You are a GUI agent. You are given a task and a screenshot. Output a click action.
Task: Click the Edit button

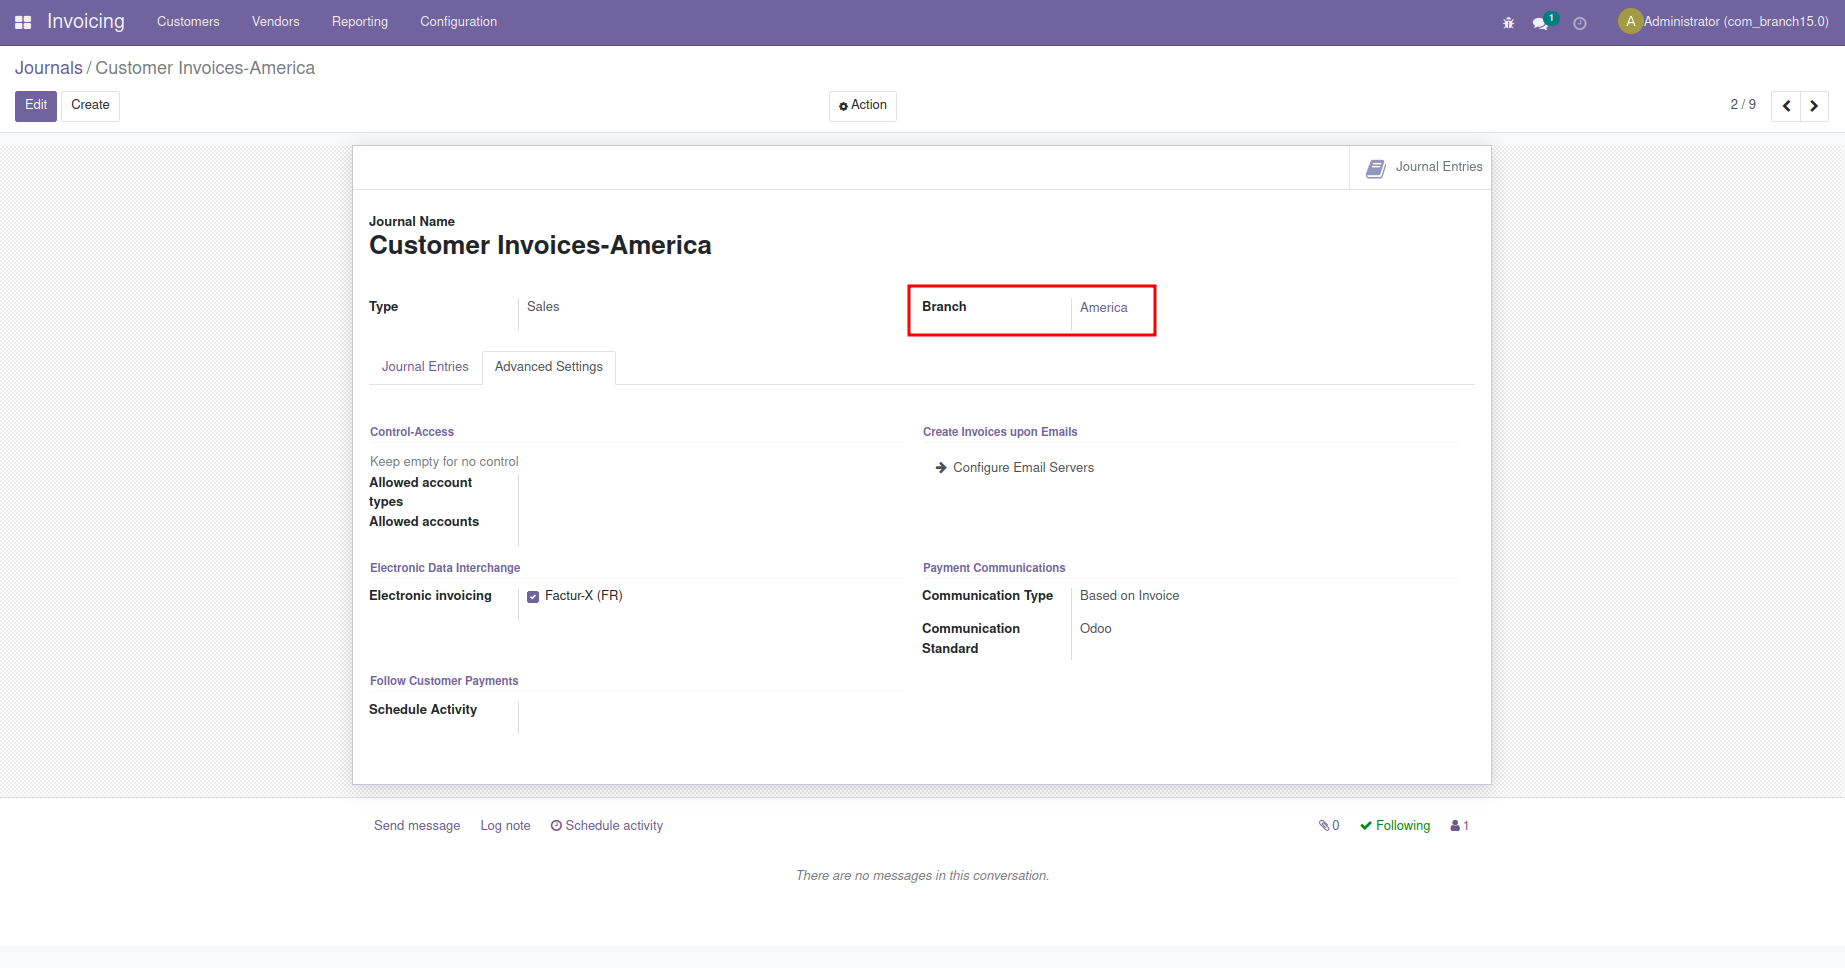[x=36, y=106]
